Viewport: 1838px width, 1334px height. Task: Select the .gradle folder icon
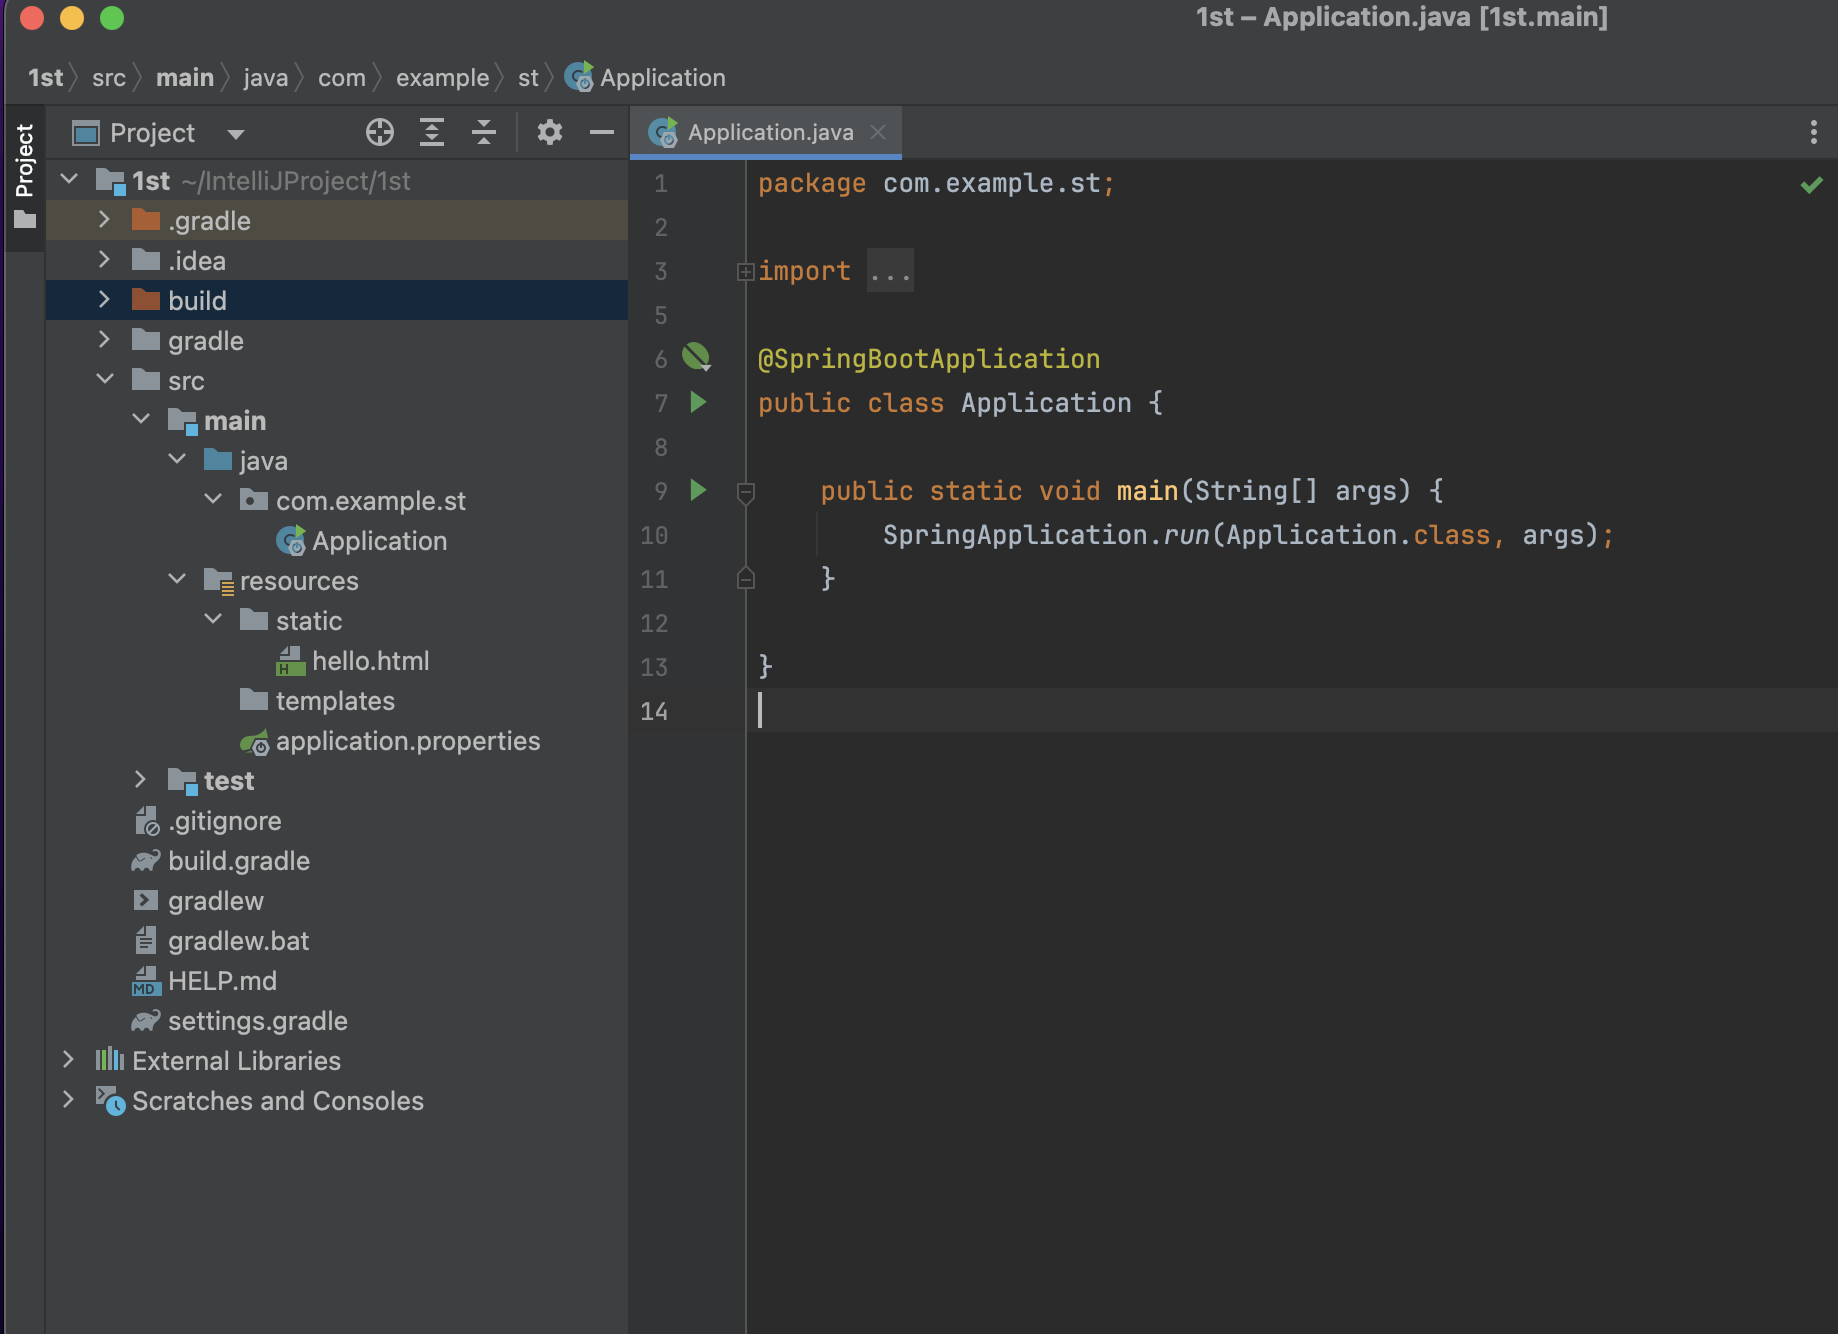(x=146, y=220)
